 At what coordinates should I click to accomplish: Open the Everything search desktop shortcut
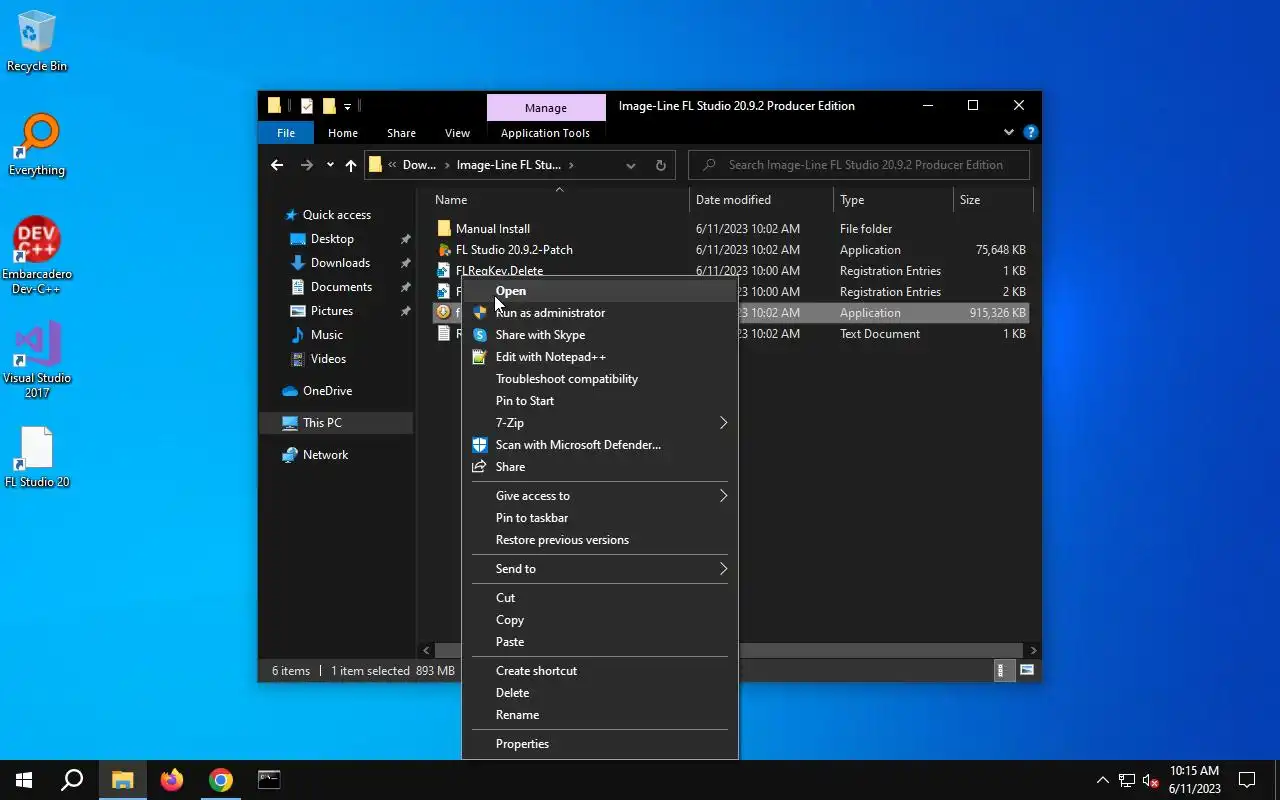[37, 146]
